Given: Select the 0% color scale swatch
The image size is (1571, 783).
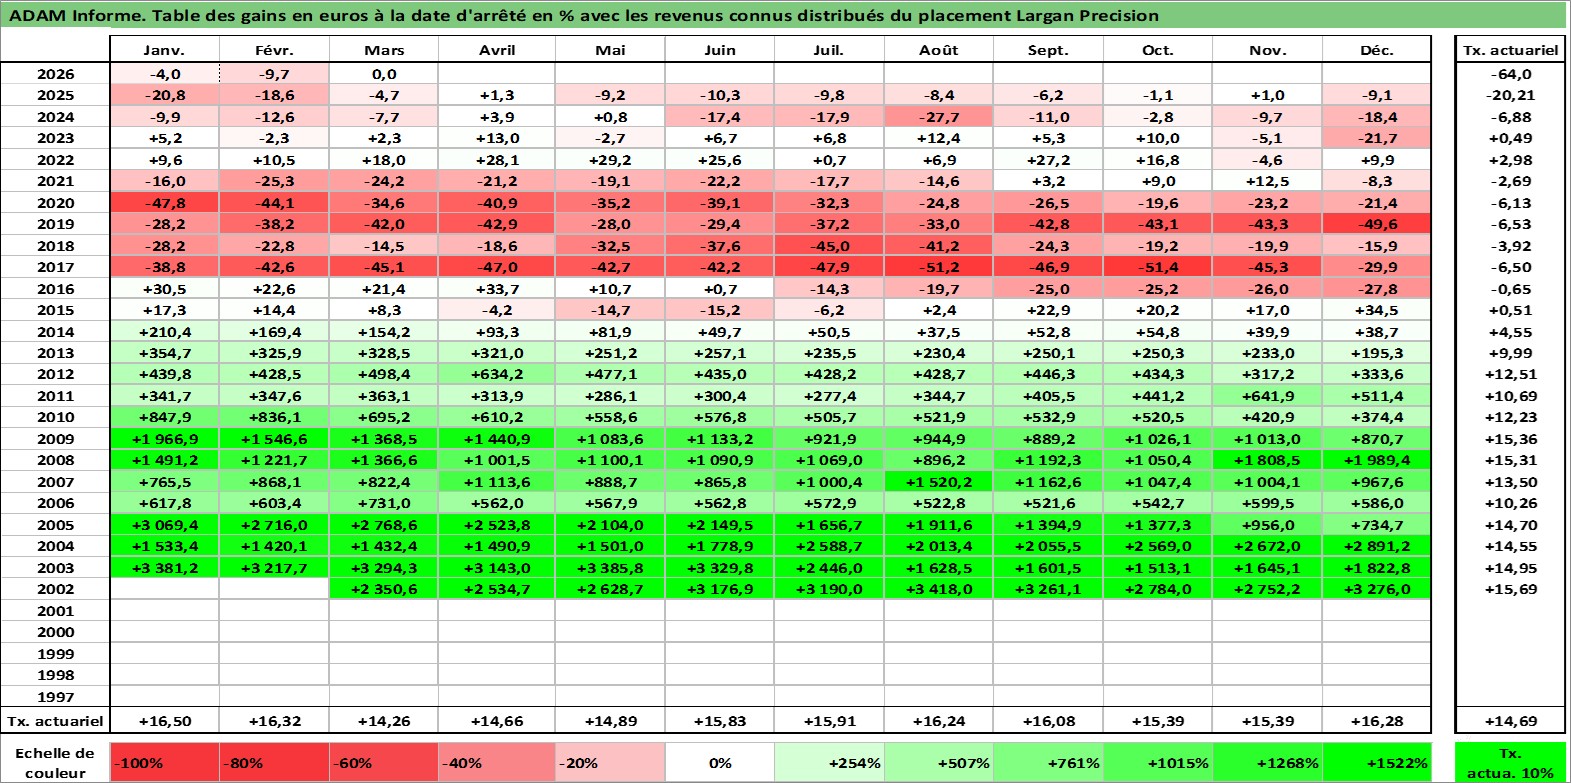Looking at the screenshot, I should [x=719, y=762].
